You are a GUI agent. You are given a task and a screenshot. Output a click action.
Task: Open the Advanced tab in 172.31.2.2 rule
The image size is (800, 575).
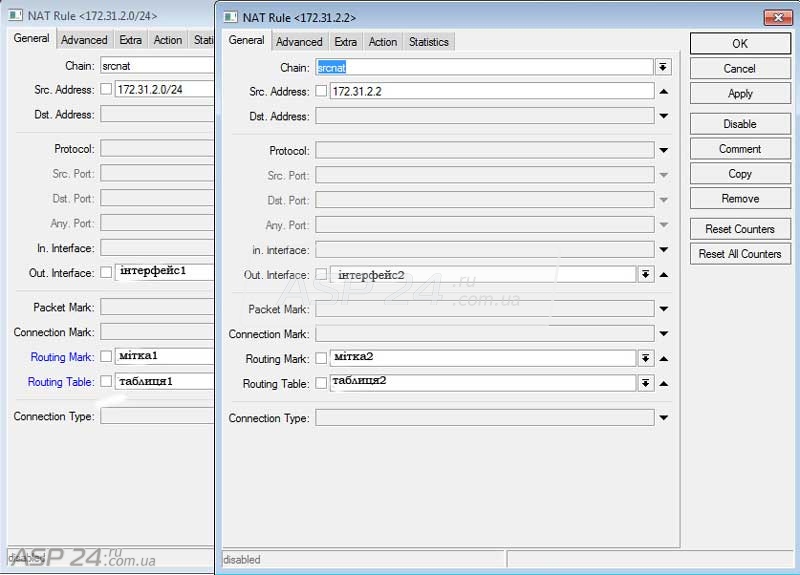299,42
